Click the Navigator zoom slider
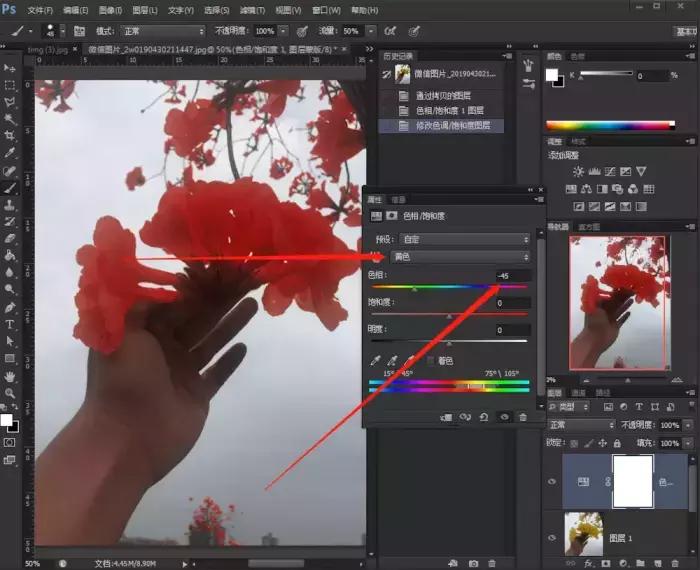 (x=628, y=381)
